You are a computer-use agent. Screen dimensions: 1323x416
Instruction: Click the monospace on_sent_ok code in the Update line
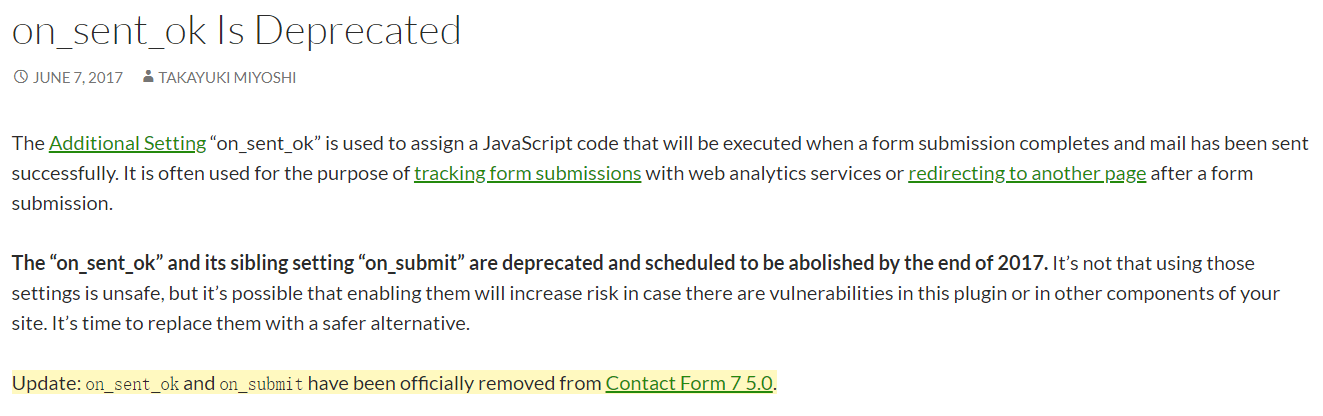click(x=132, y=384)
